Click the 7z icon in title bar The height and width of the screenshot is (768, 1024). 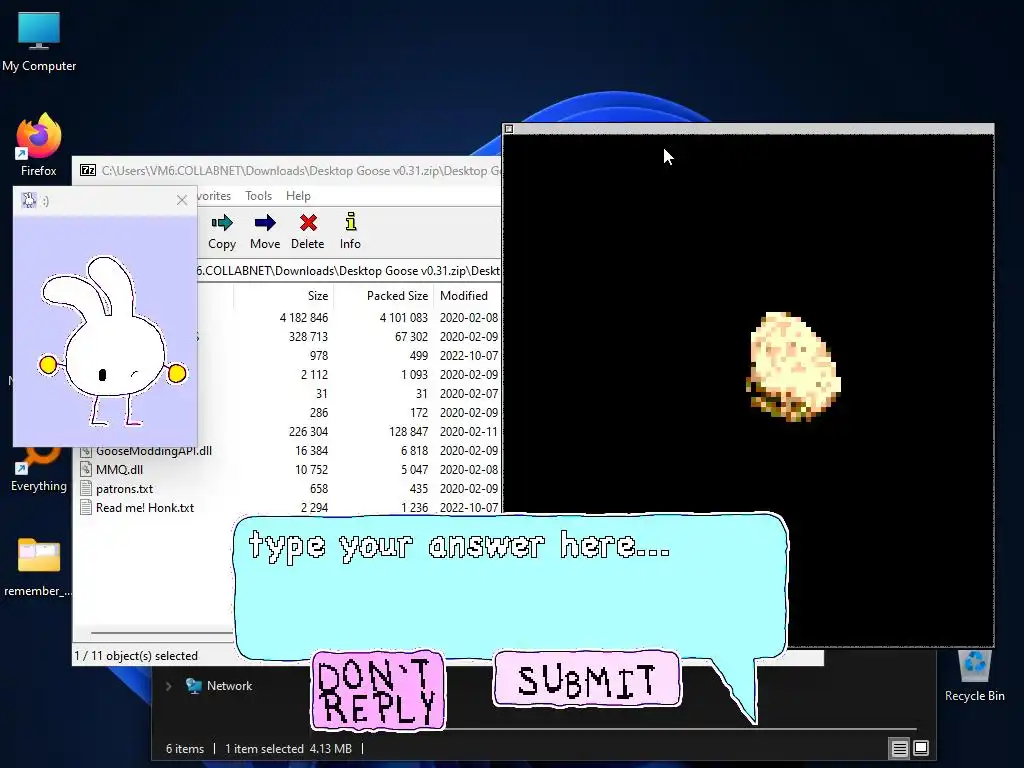(88, 170)
